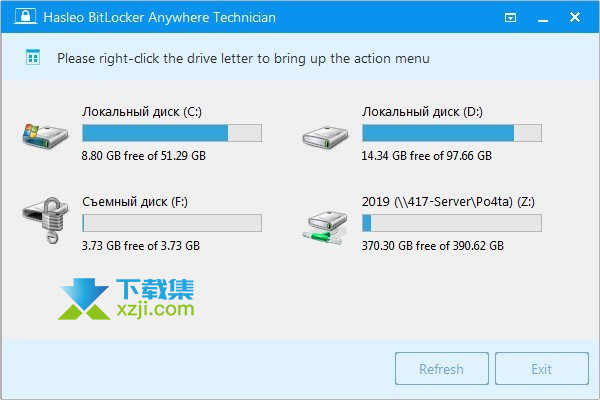Select the Windows system drive C icon

[45, 136]
